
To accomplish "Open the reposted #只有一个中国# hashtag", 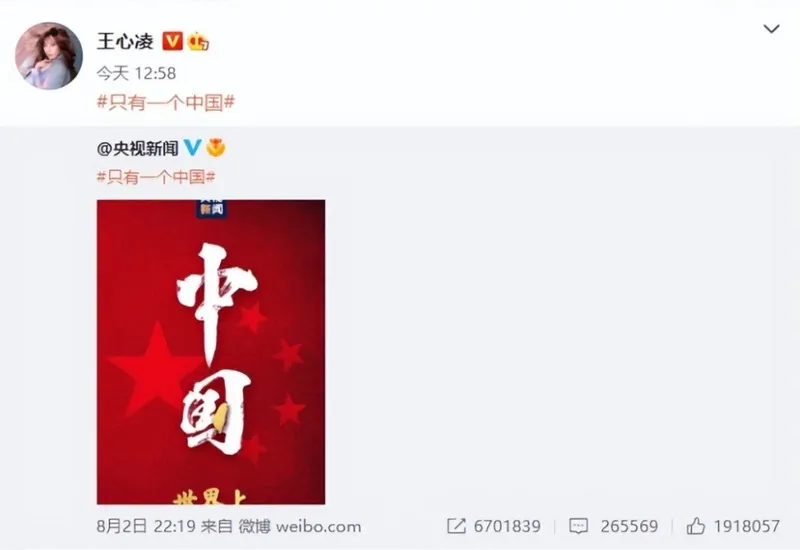I will (x=156, y=177).
